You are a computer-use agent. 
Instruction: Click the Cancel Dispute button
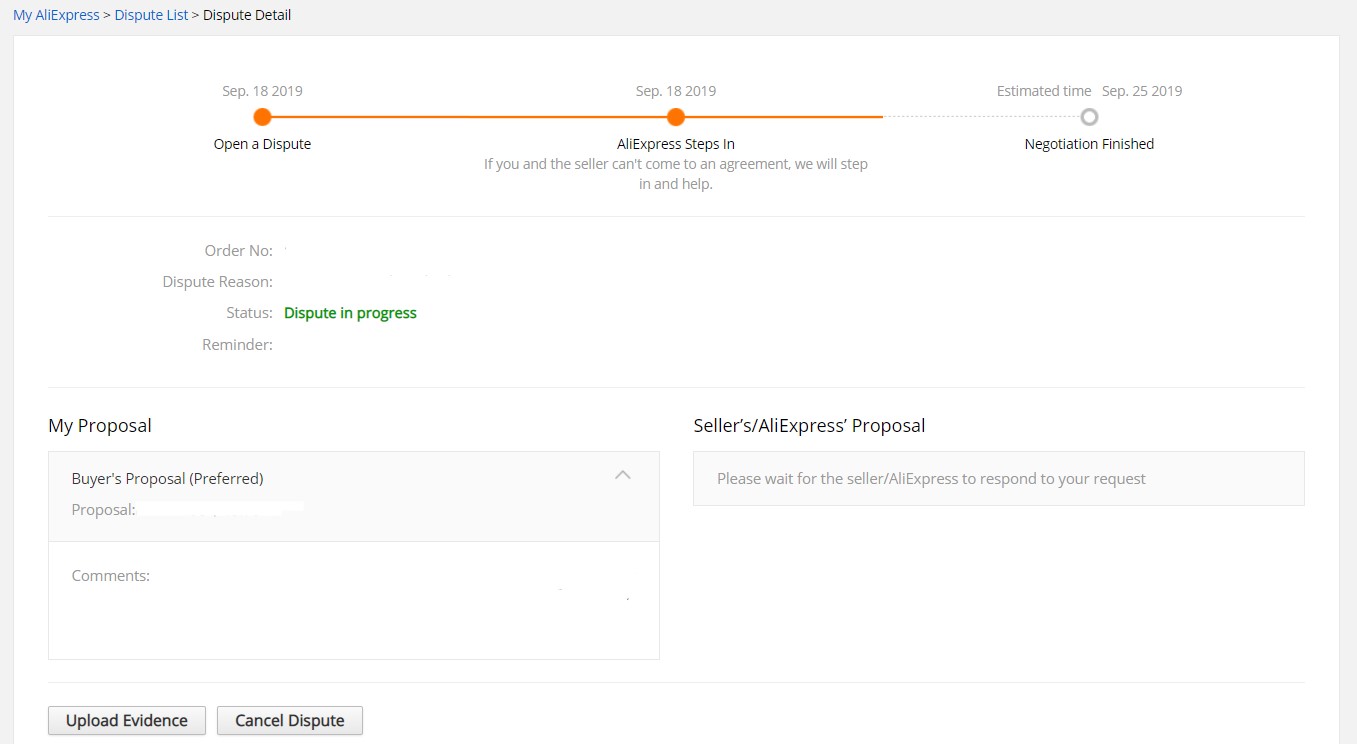tap(290, 720)
